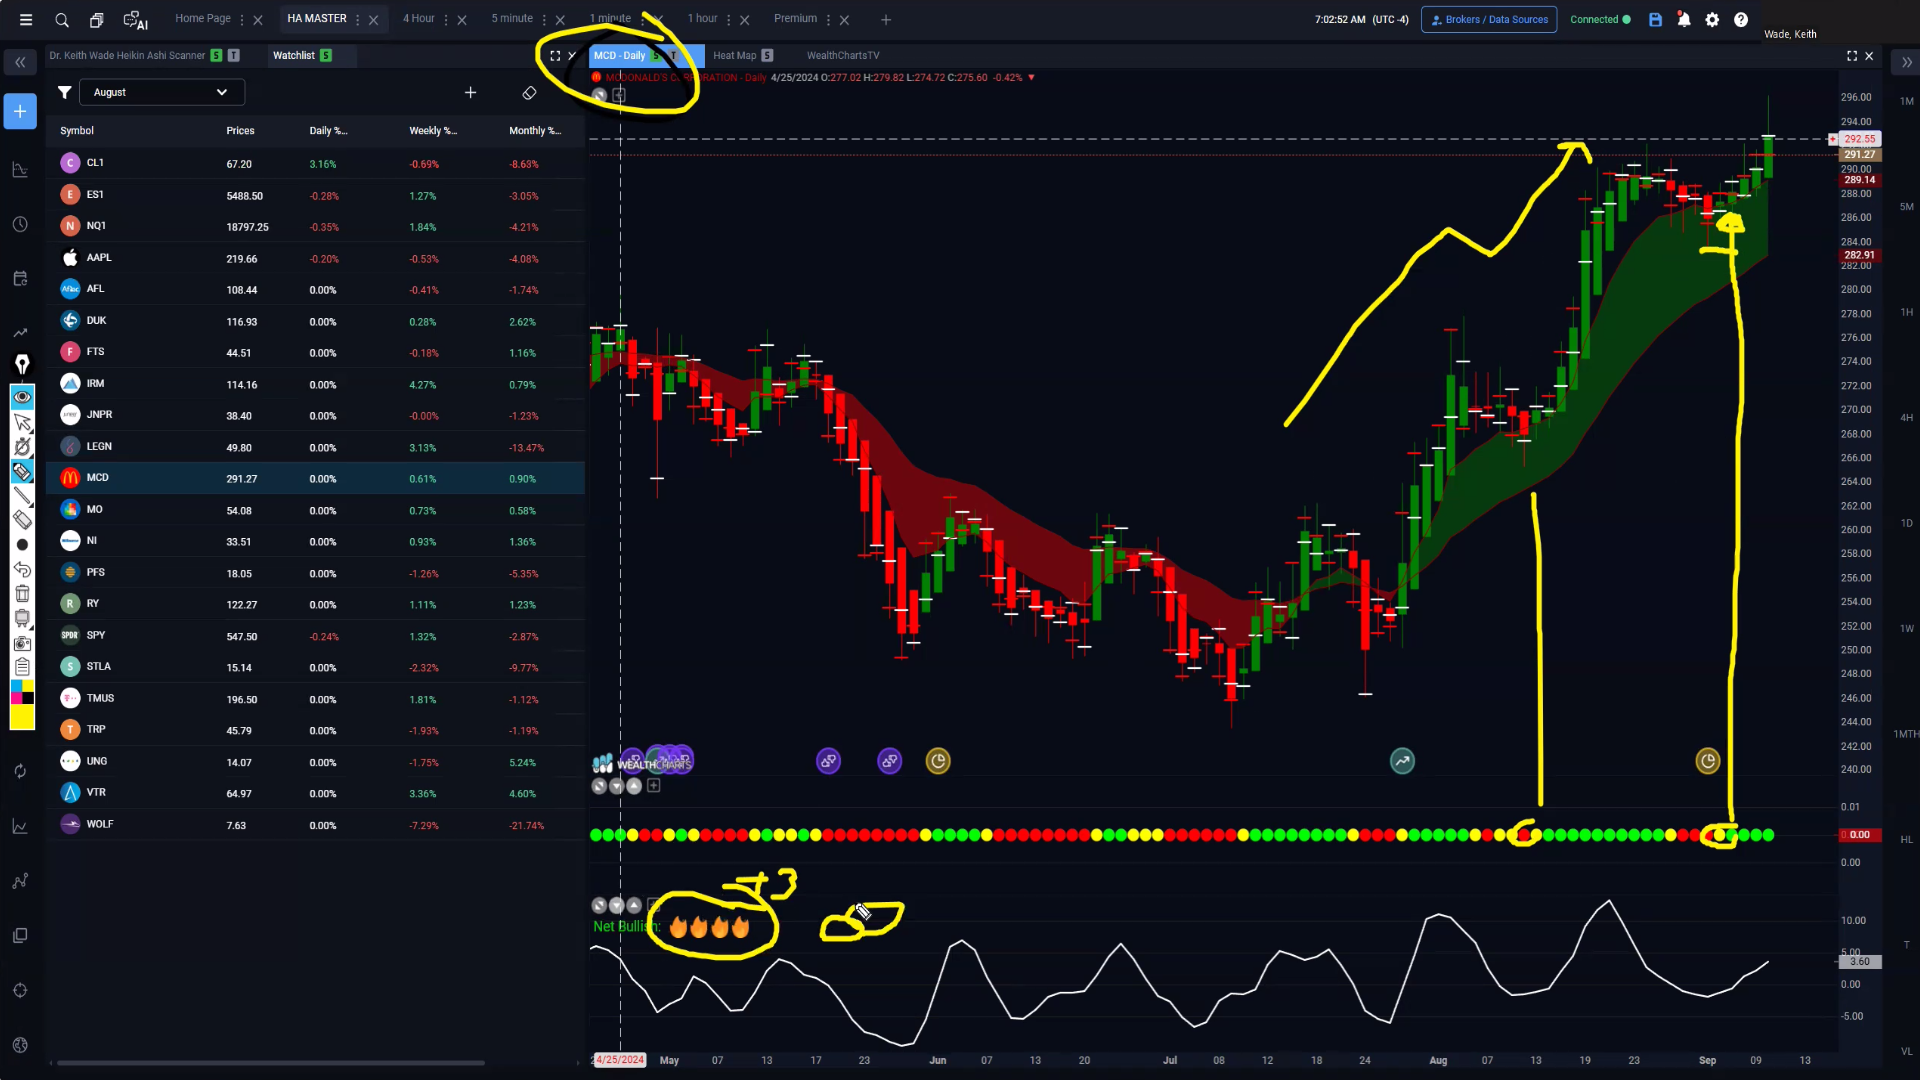The image size is (1920, 1080).
Task: Select the straight line drawing tool
Action: coord(22,496)
